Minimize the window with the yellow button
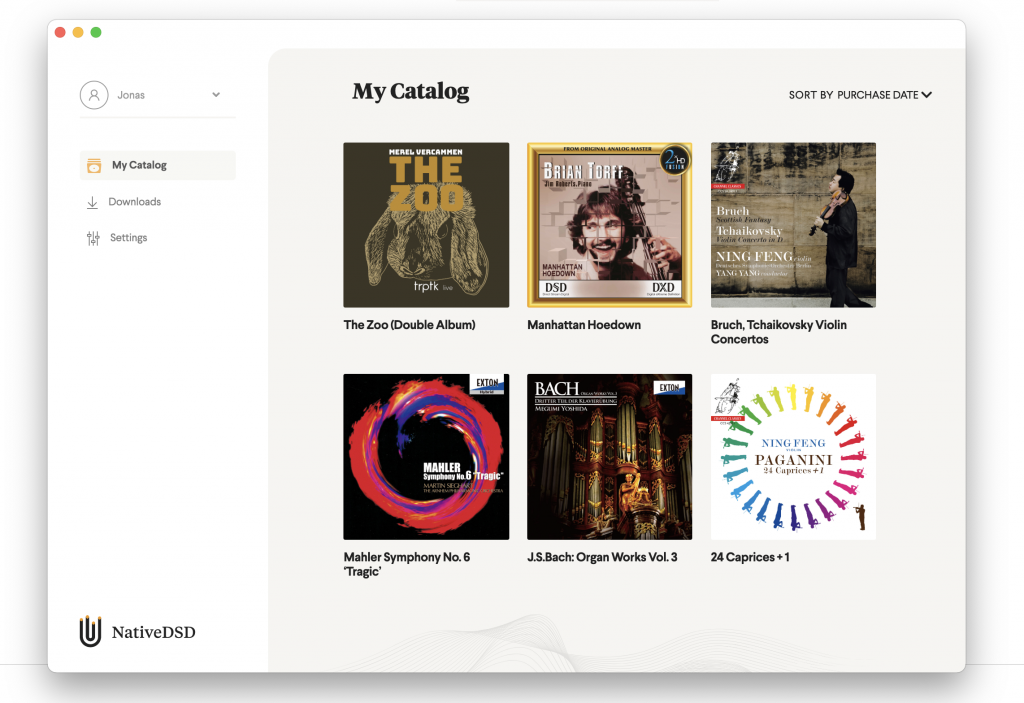Screen dimensions: 1024x703 pos(78,32)
